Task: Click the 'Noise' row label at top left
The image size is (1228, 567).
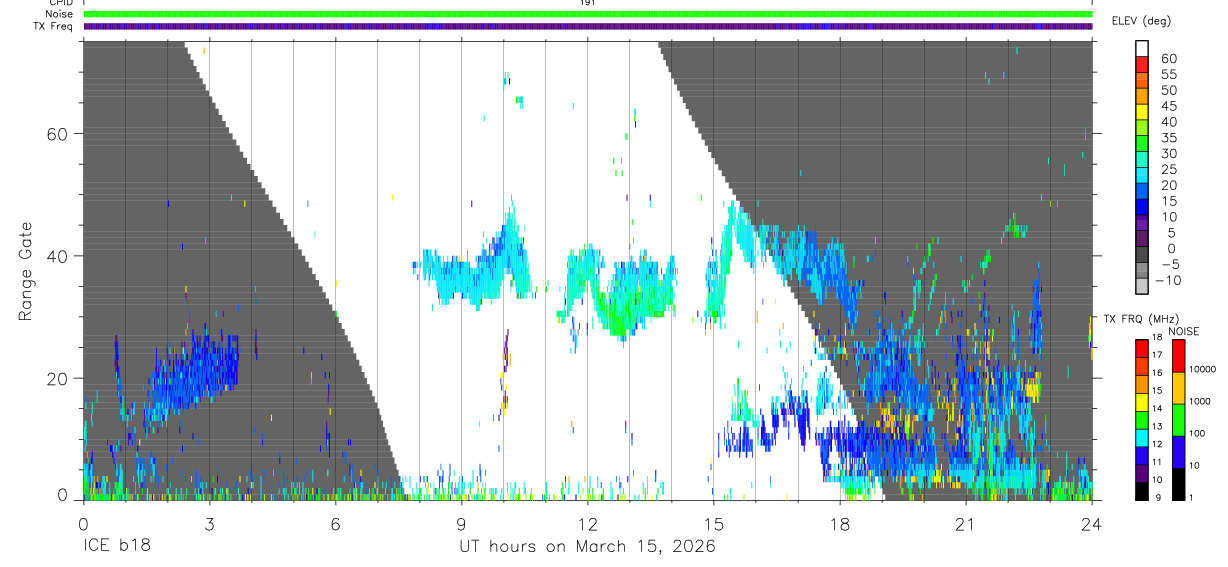Action: tap(60, 14)
